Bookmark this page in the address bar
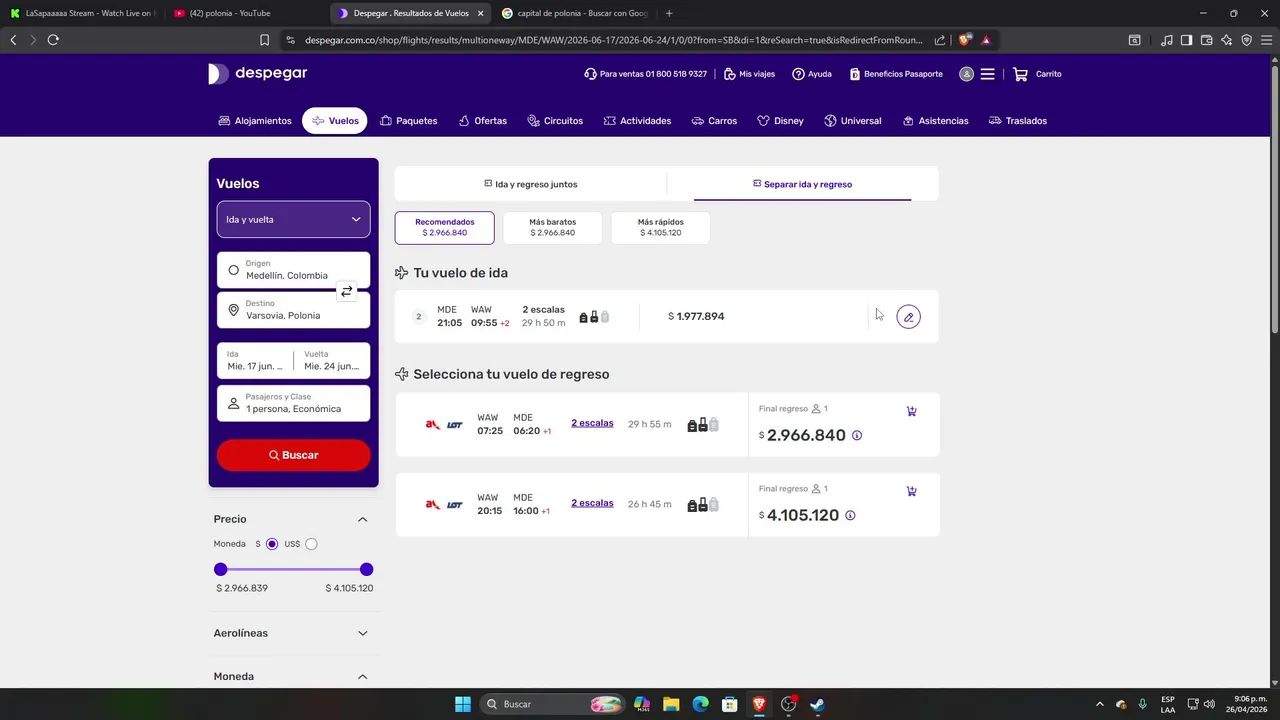Screen dimensions: 1280x720 pyautogui.click(x=264, y=40)
